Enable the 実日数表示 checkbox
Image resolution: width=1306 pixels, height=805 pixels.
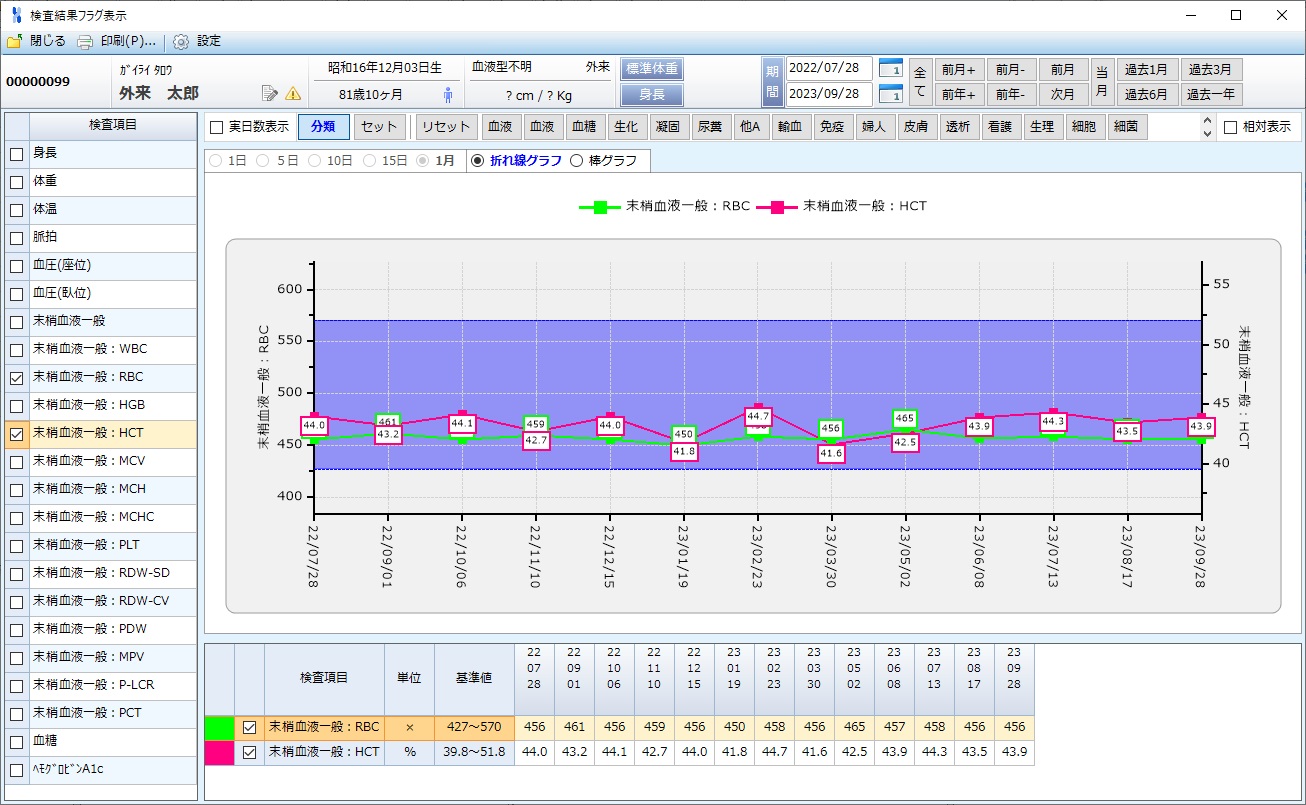[x=216, y=127]
